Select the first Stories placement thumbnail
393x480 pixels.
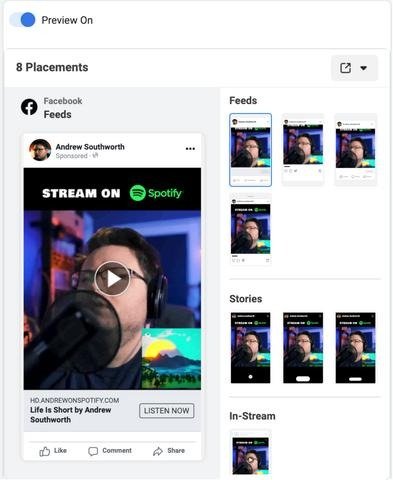(x=250, y=348)
